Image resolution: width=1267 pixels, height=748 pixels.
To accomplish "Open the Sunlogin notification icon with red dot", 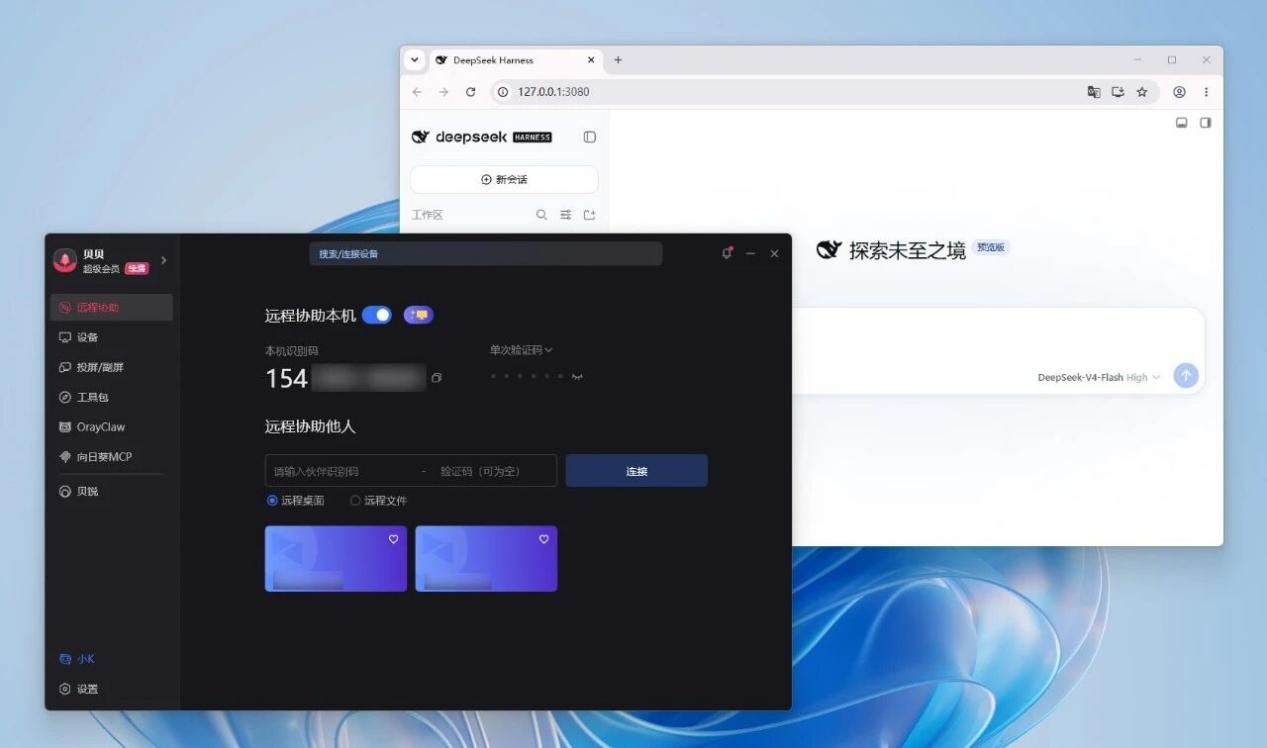I will point(727,253).
